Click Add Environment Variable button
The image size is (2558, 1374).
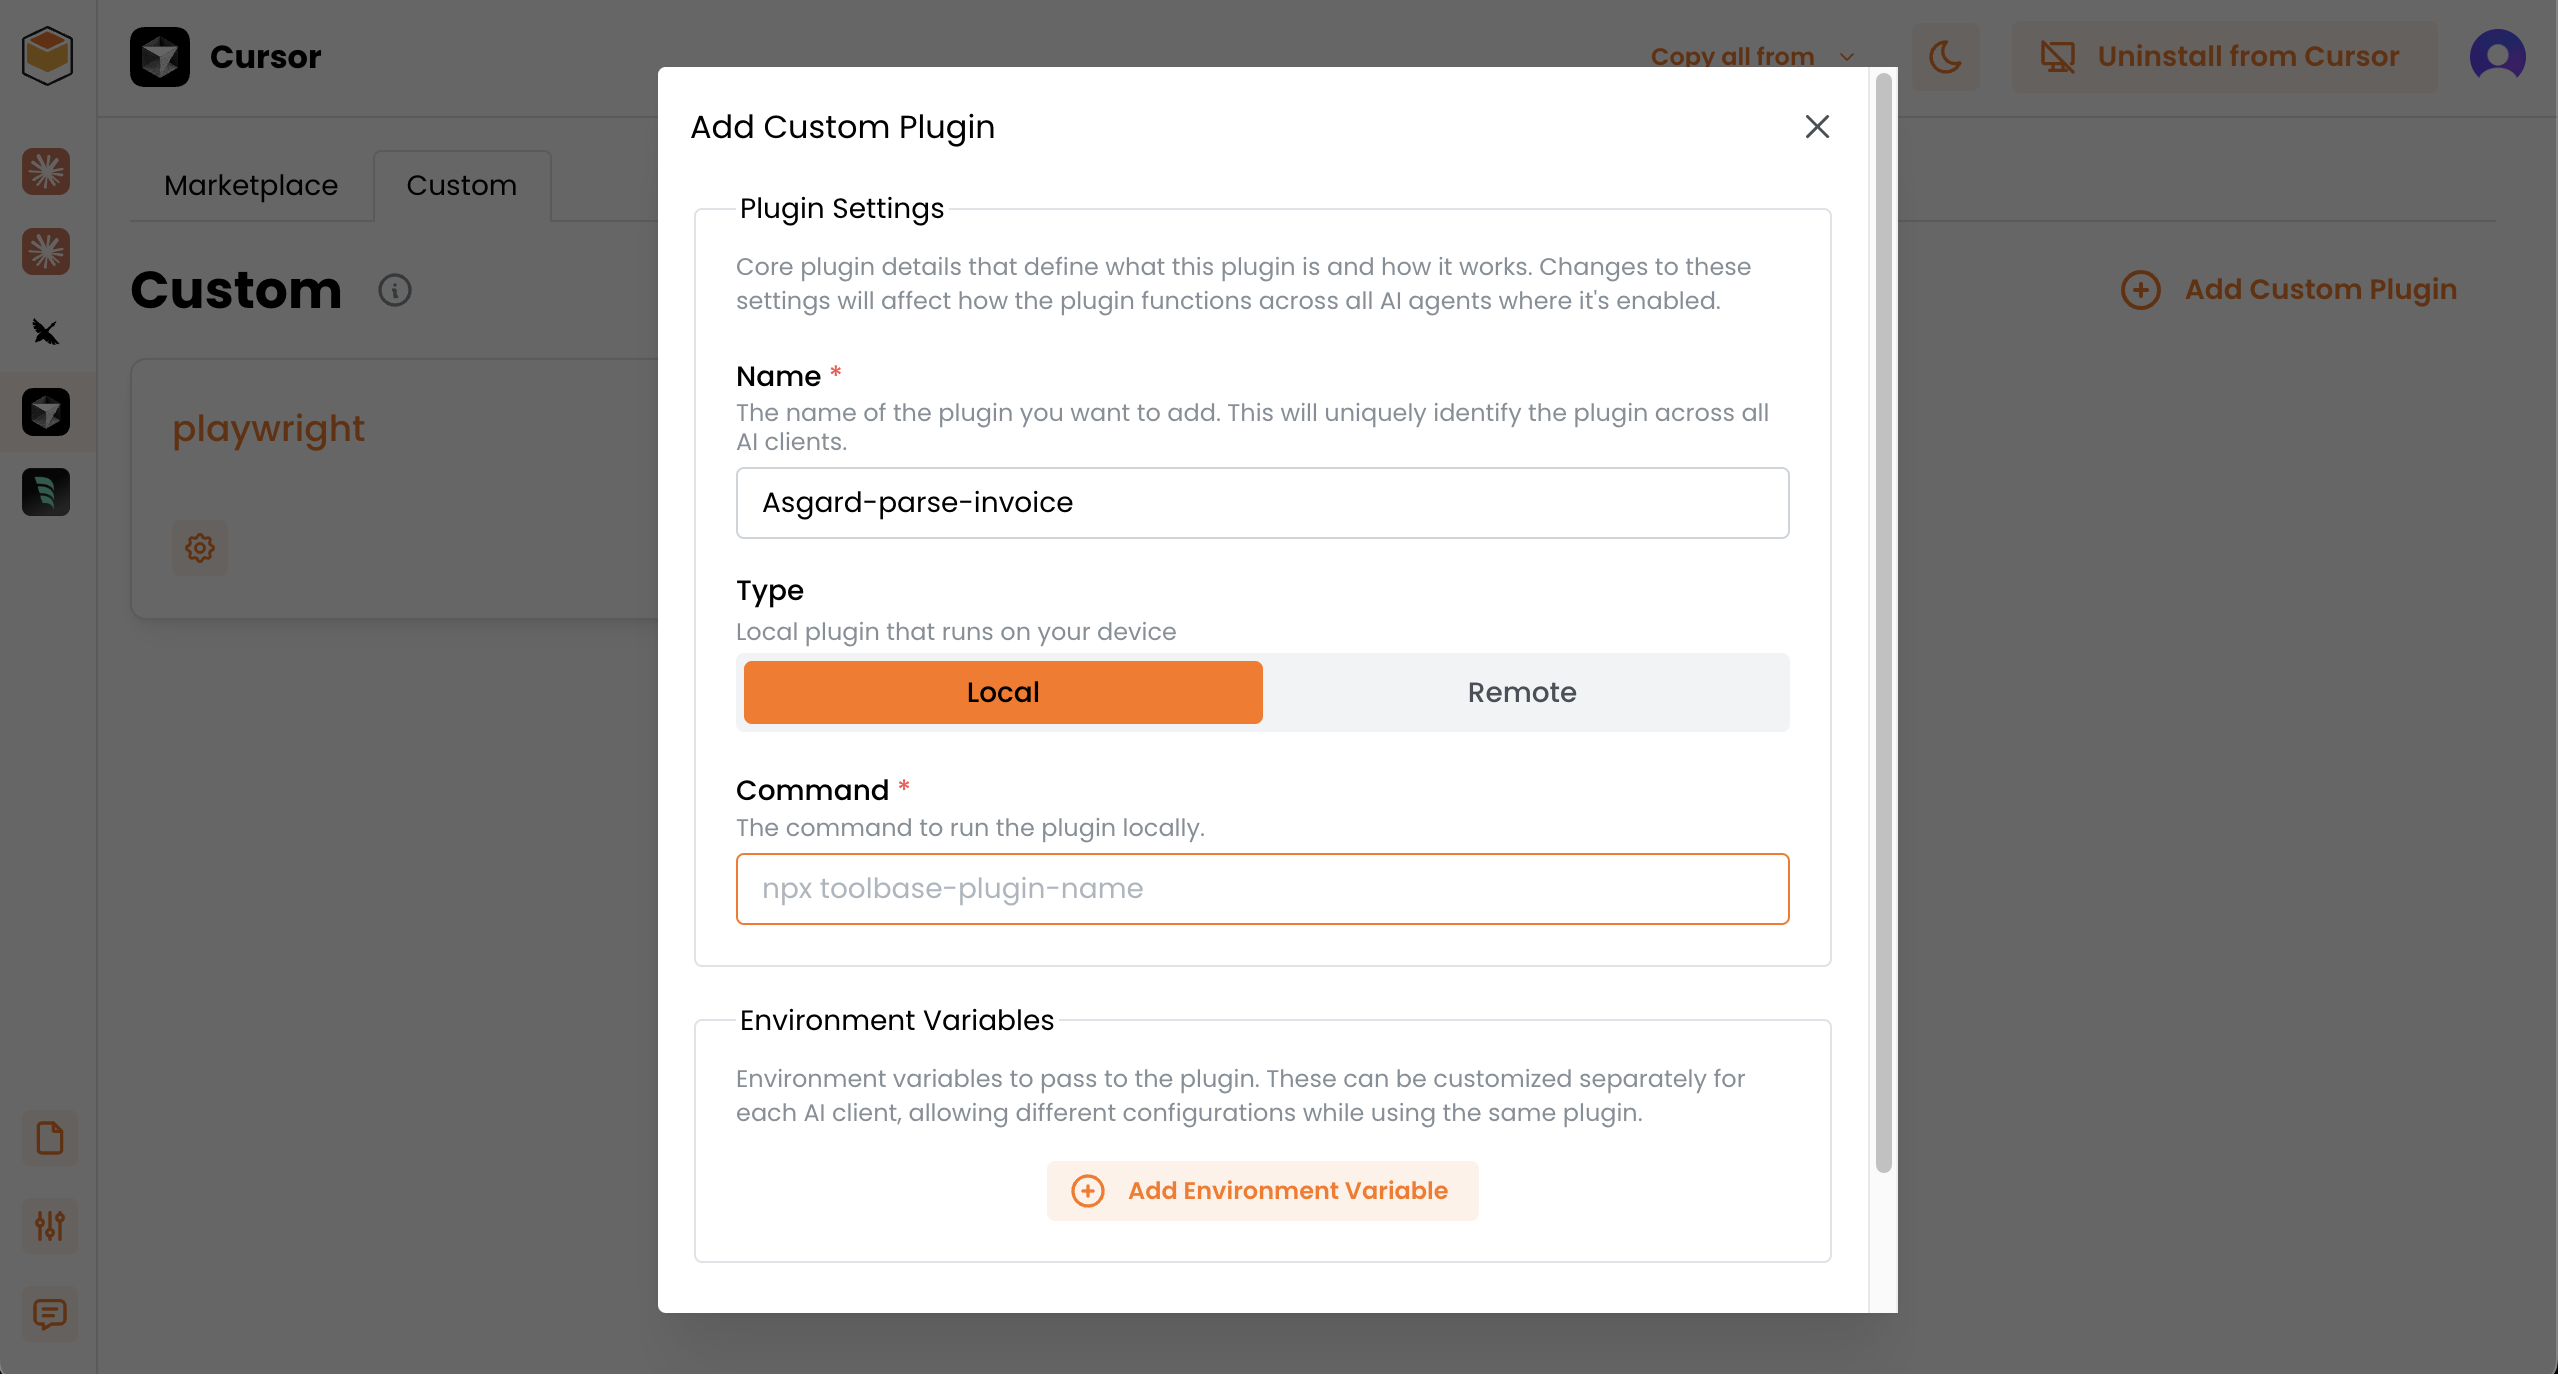pos(1262,1190)
